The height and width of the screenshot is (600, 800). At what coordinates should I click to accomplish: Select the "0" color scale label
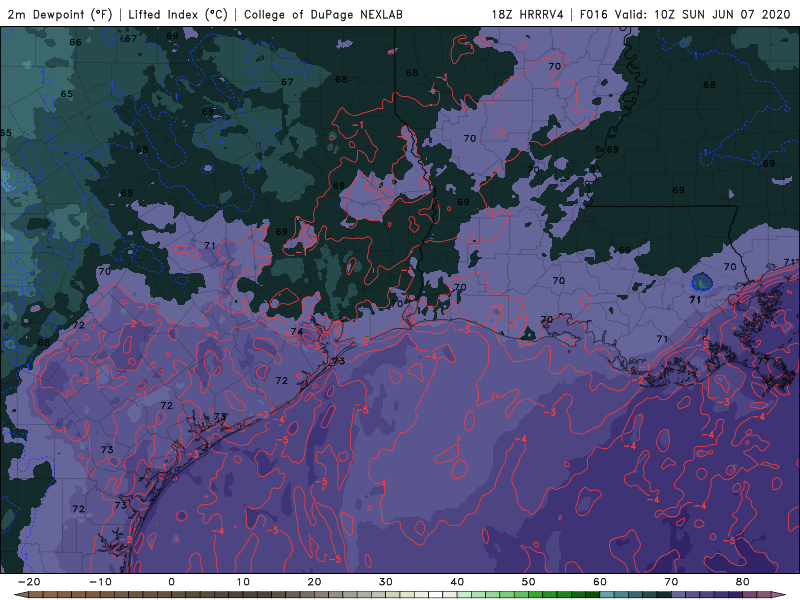click(x=171, y=582)
